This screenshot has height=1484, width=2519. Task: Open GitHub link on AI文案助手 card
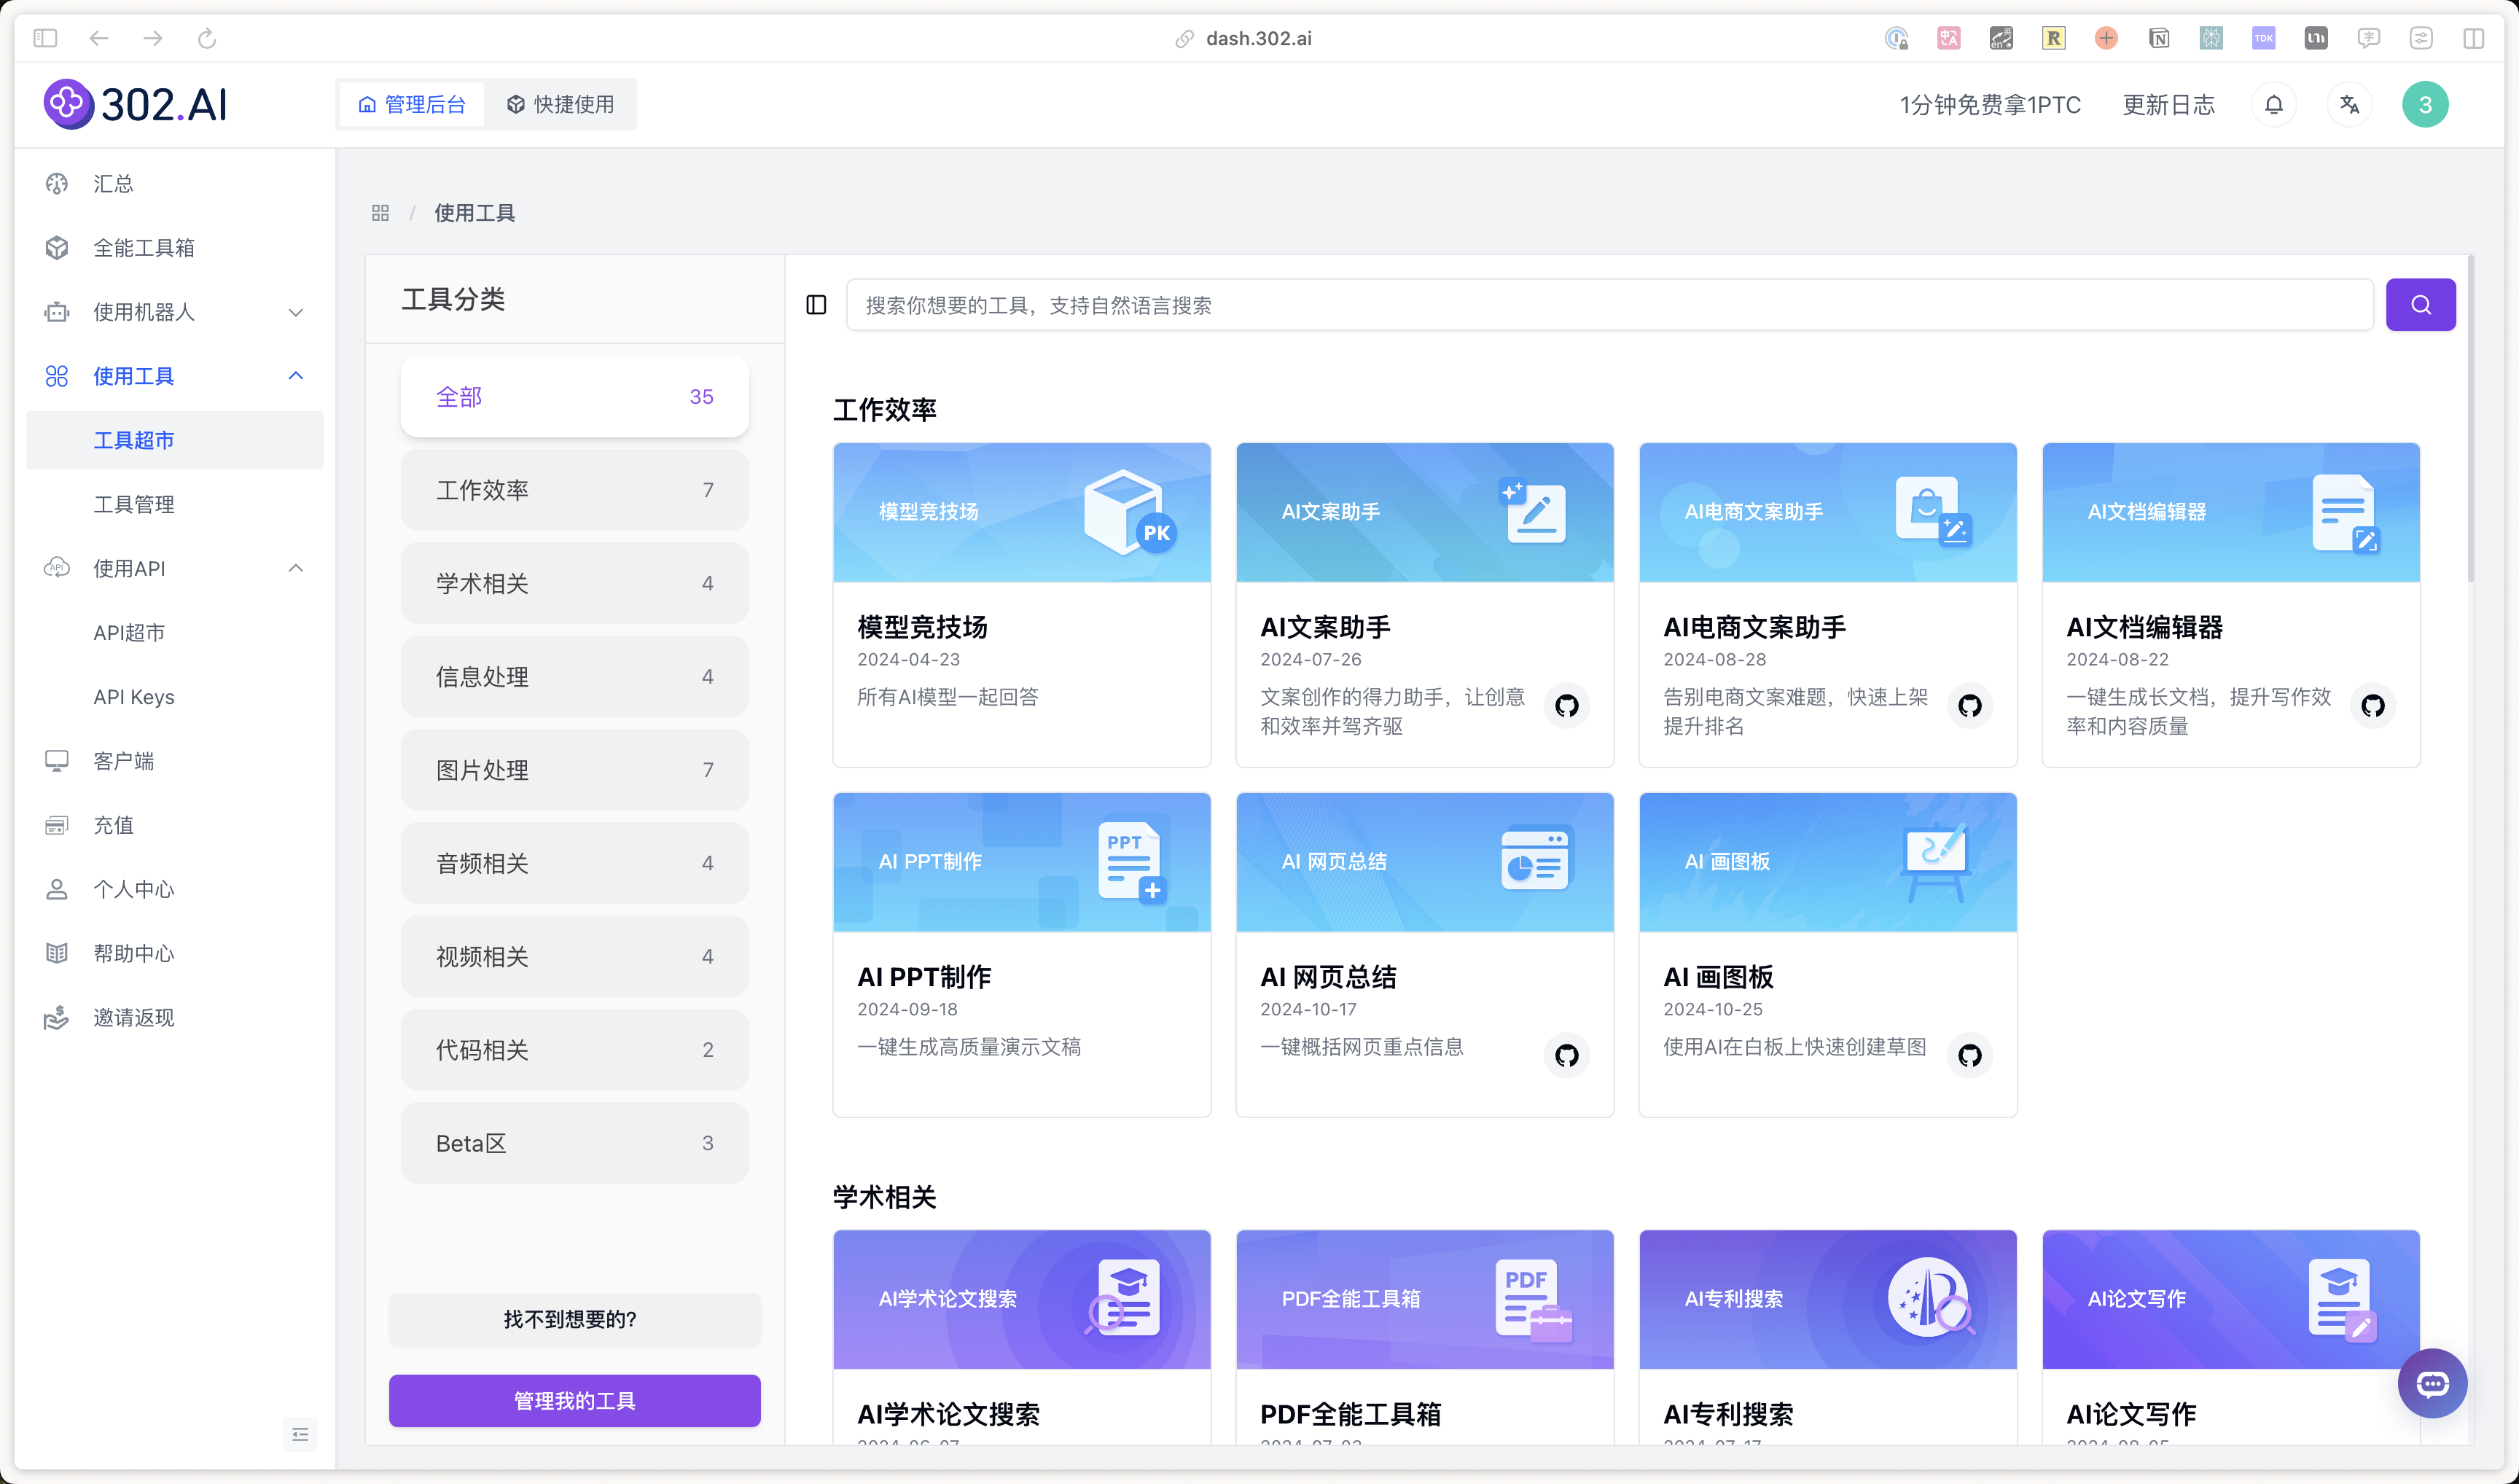coord(1566,706)
